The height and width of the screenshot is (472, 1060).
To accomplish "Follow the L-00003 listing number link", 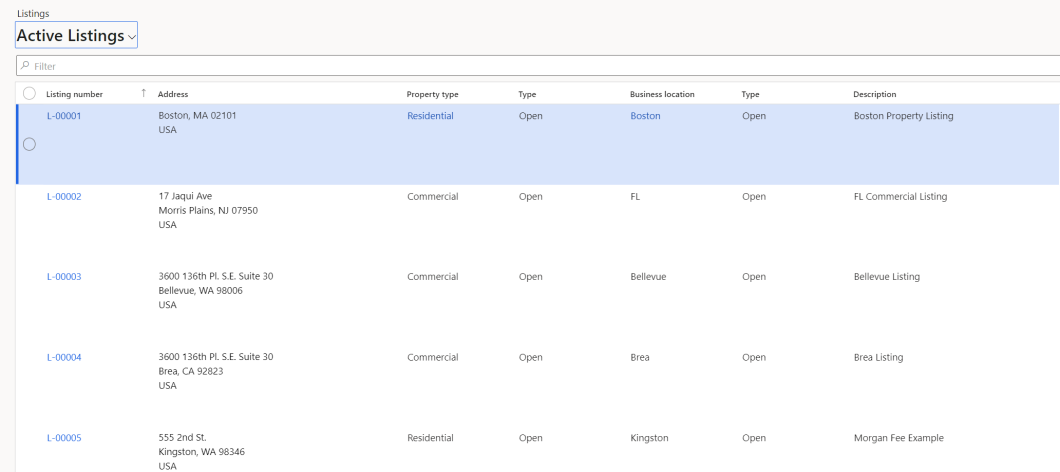I will click(x=64, y=277).
